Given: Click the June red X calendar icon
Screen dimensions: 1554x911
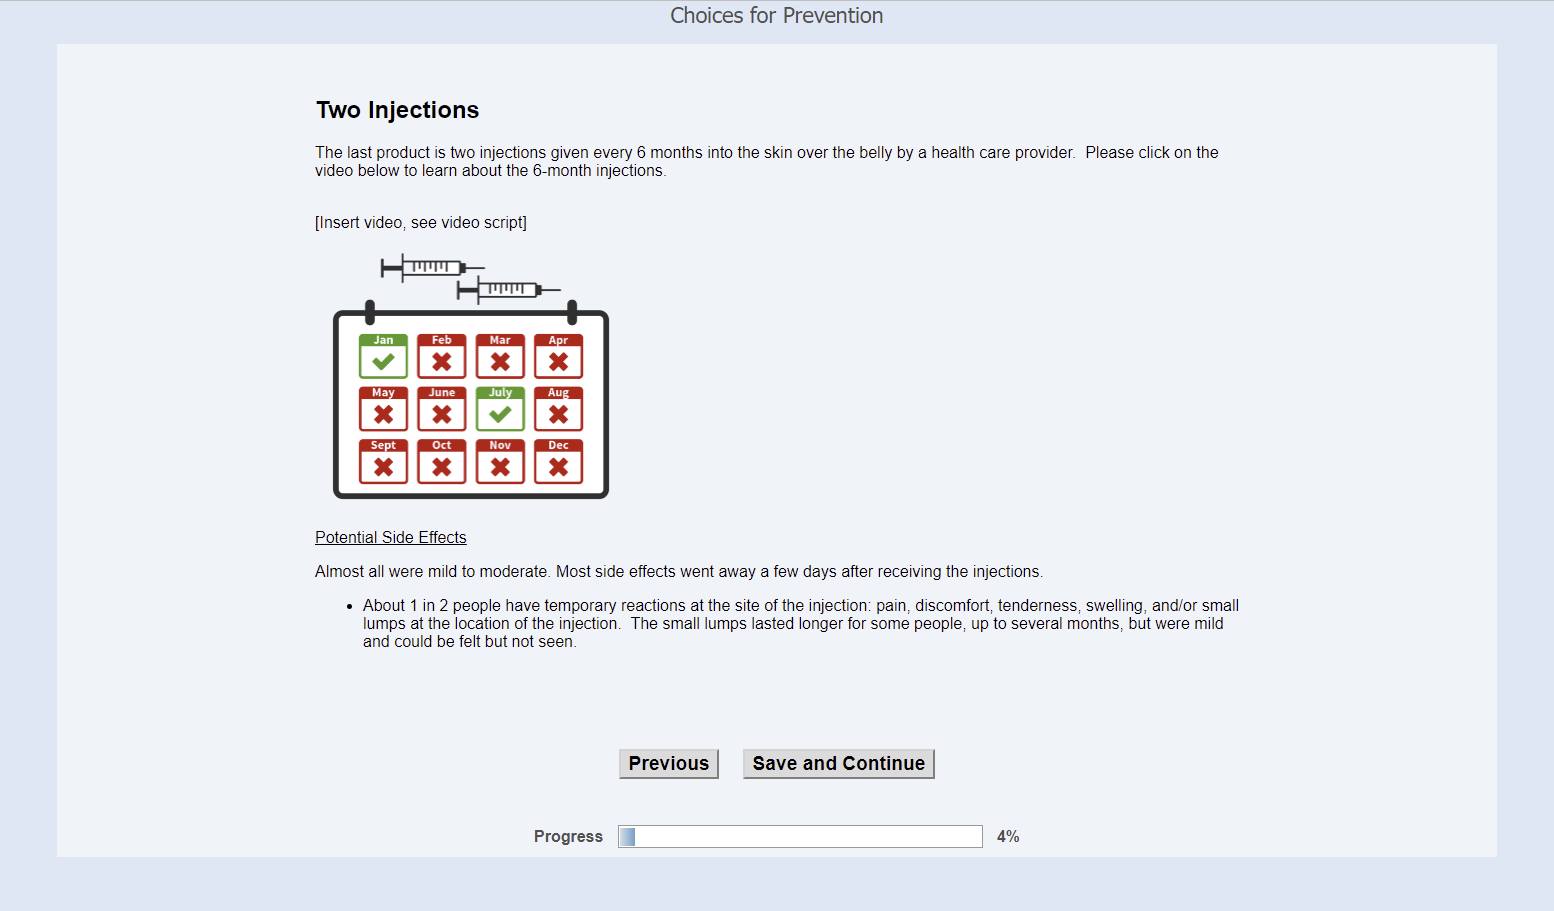Looking at the screenshot, I should pyautogui.click(x=441, y=409).
